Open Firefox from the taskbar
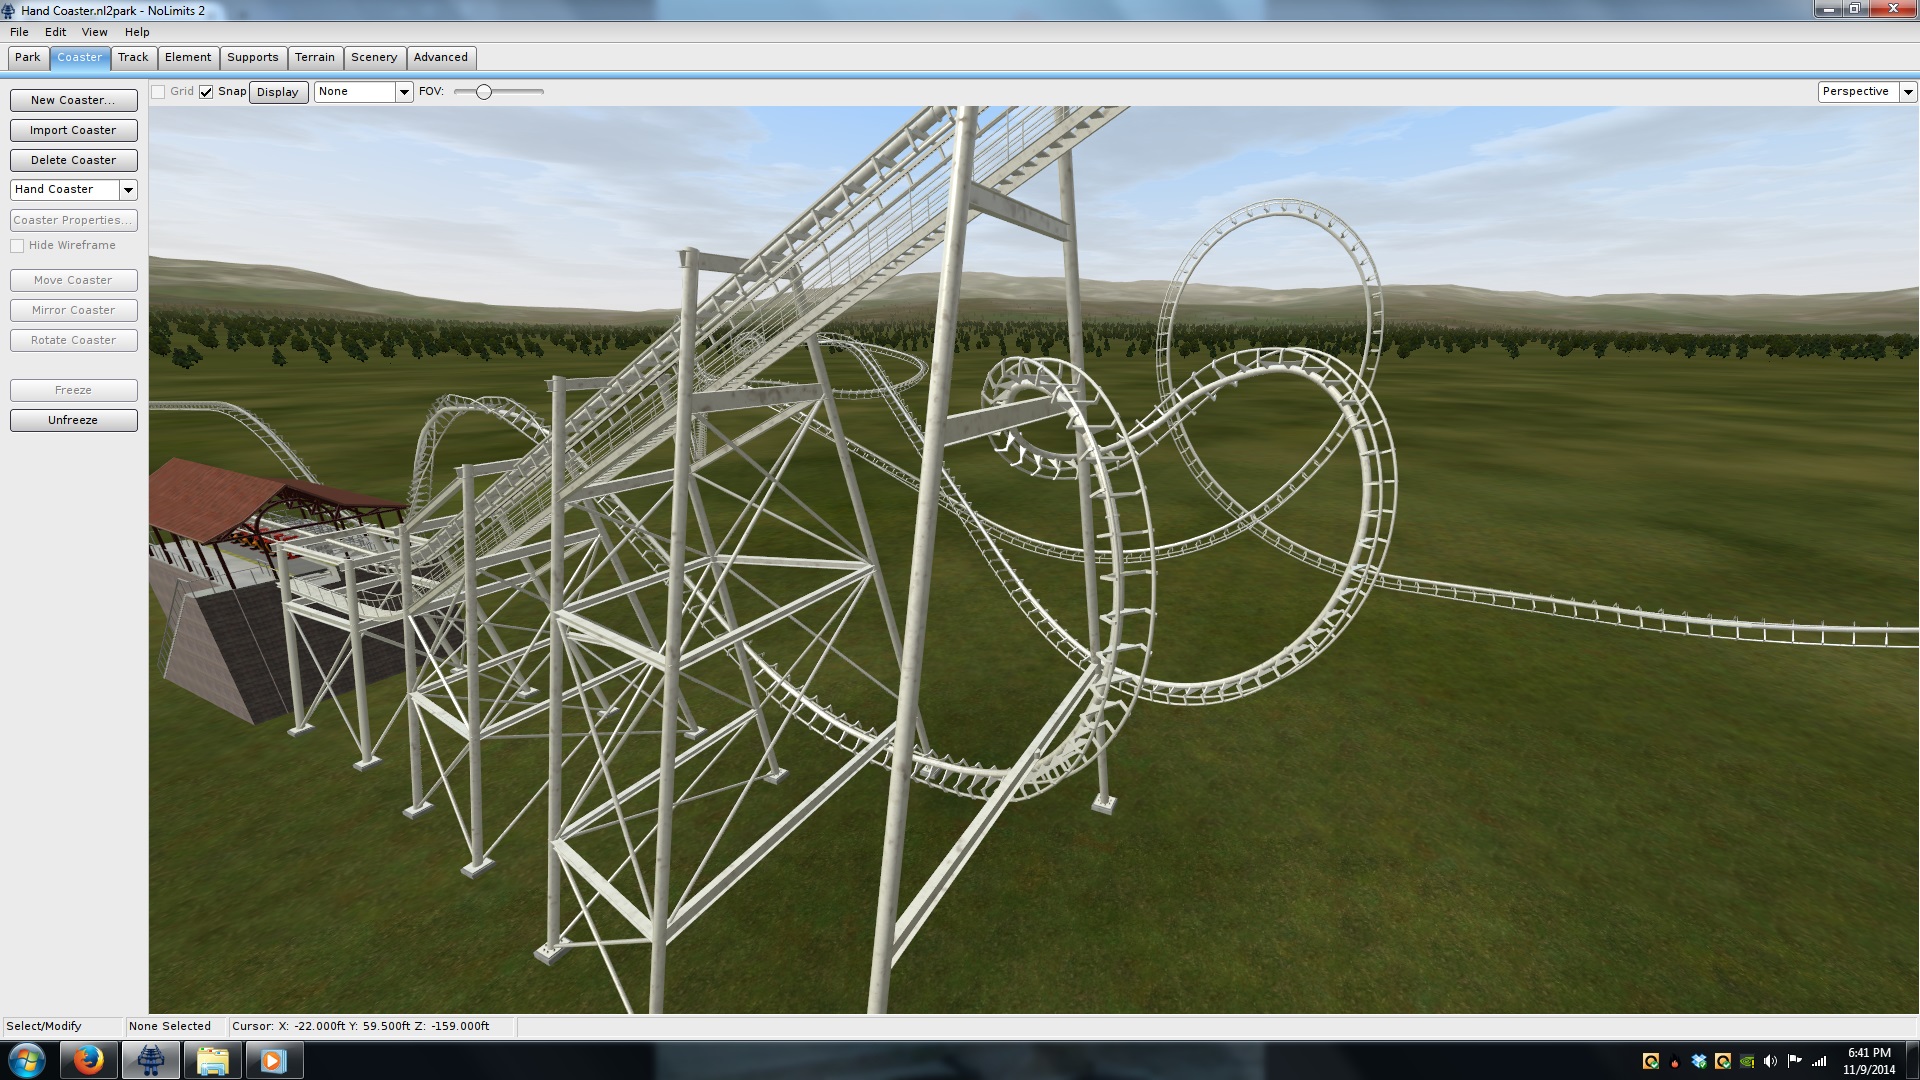1920x1080 pixels. click(x=88, y=1060)
